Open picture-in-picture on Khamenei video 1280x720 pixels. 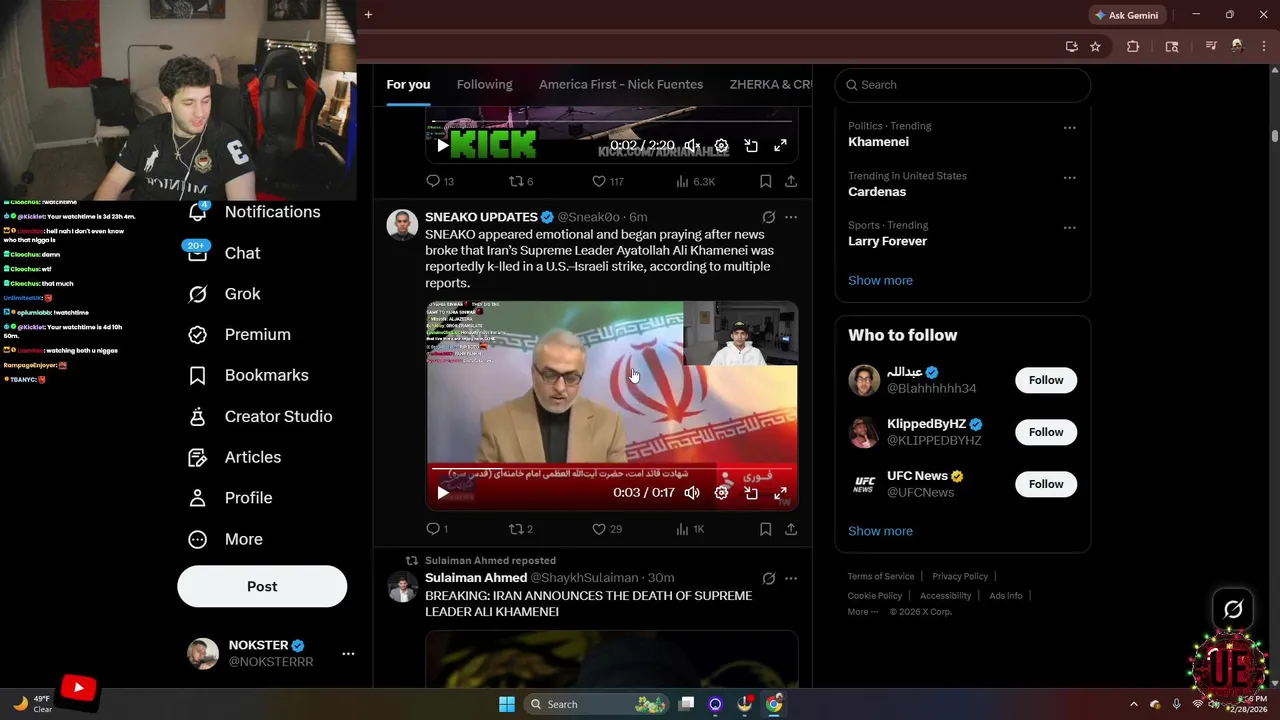(751, 493)
